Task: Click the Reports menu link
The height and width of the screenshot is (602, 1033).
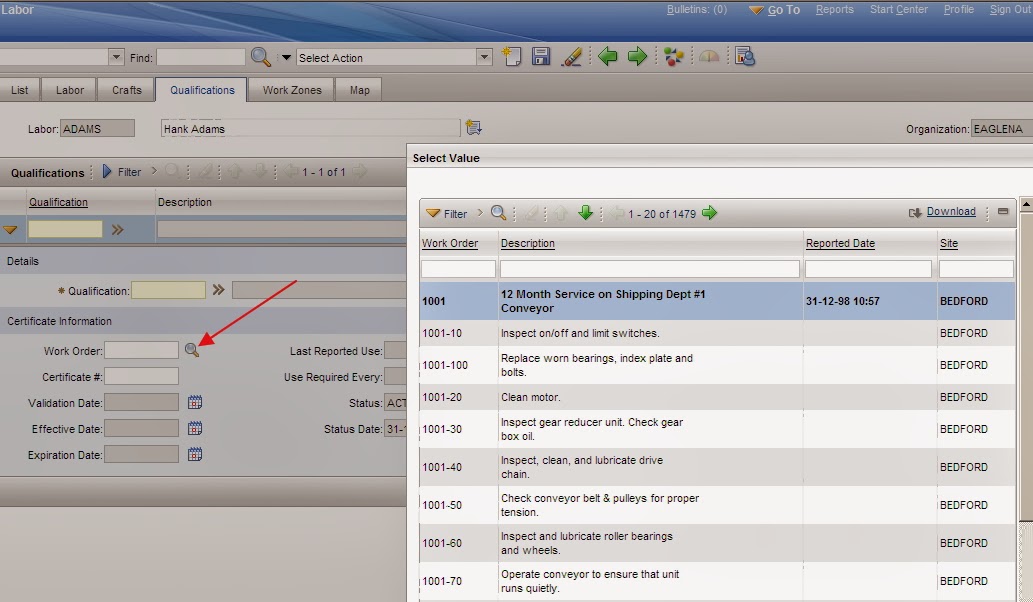Action: (835, 9)
